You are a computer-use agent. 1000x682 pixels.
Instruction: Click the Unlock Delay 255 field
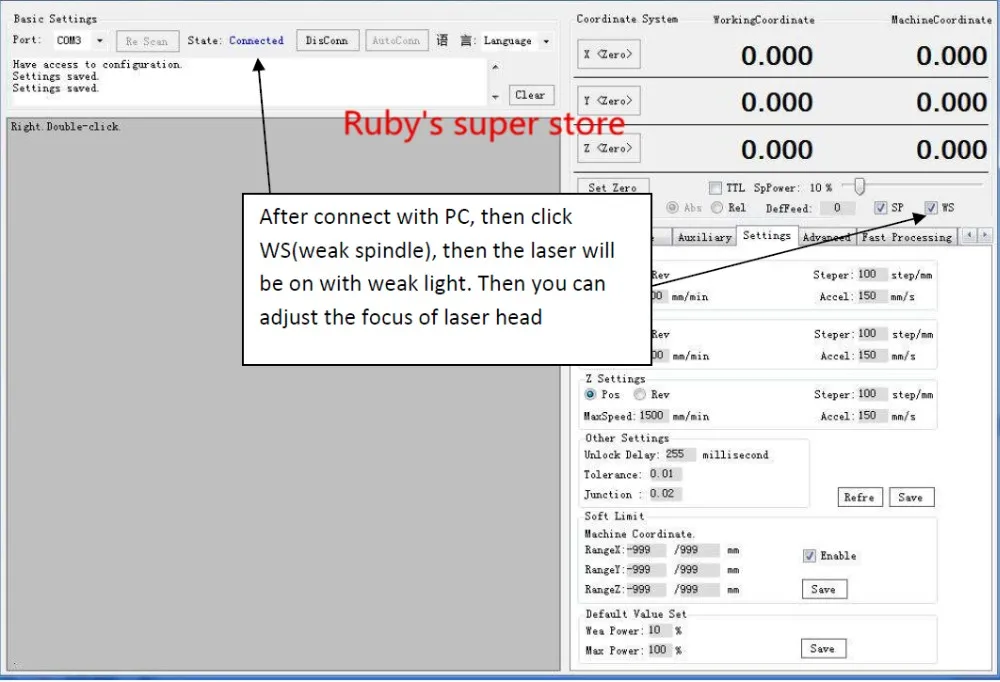point(679,454)
